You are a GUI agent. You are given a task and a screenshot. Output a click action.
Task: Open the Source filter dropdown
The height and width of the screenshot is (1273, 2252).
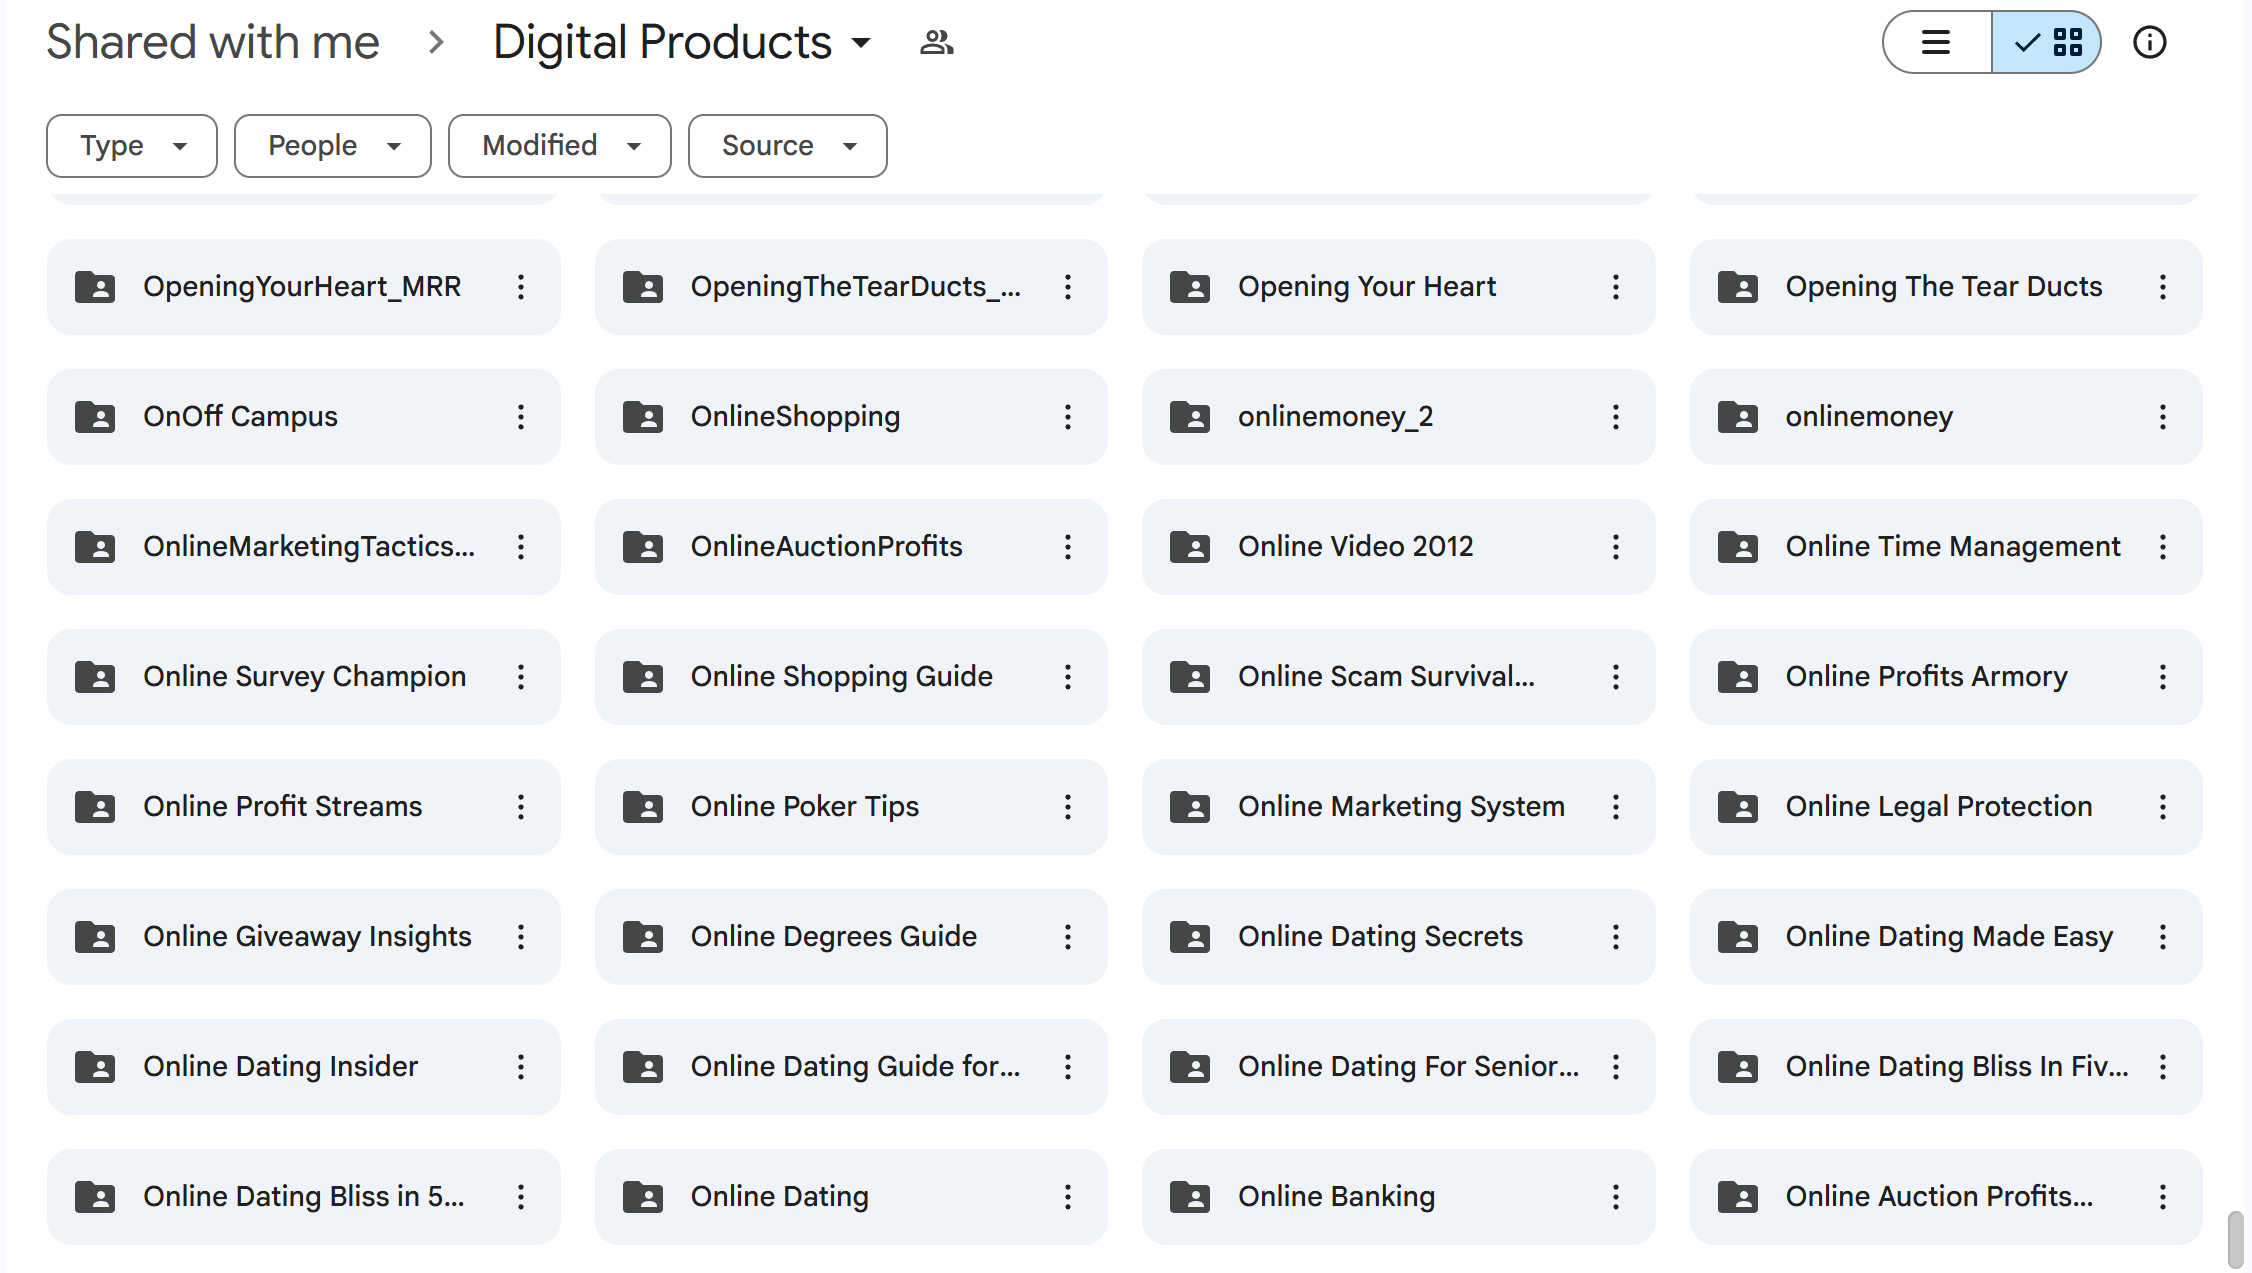click(787, 146)
